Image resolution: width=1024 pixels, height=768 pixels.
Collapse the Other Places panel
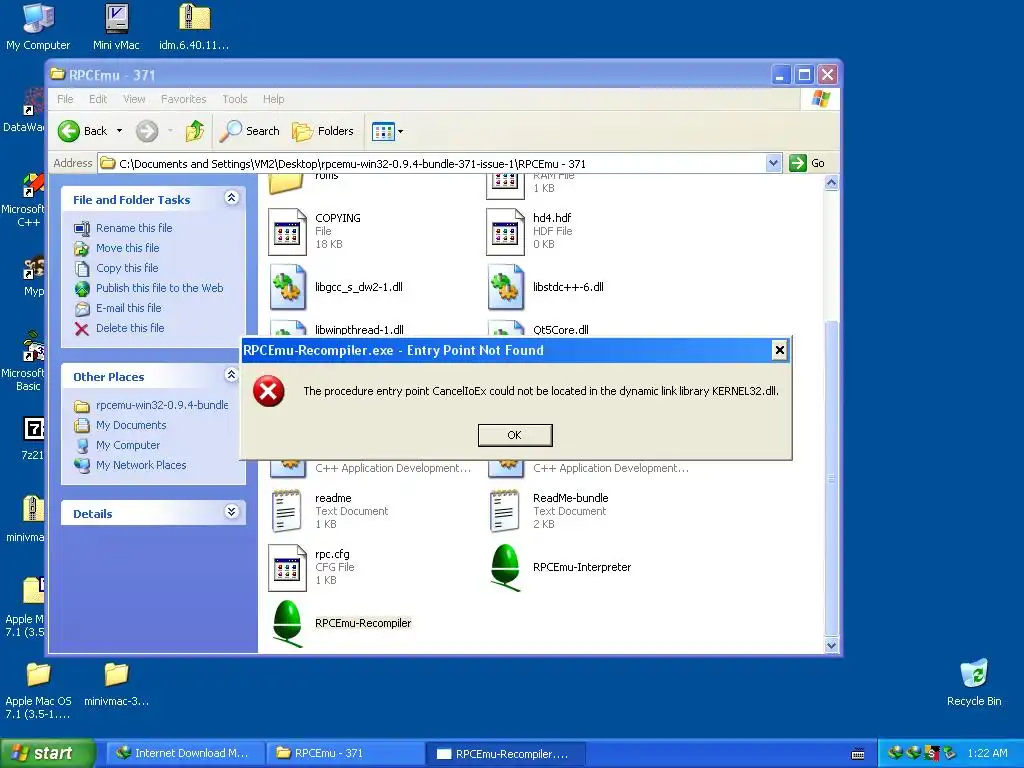pos(231,375)
